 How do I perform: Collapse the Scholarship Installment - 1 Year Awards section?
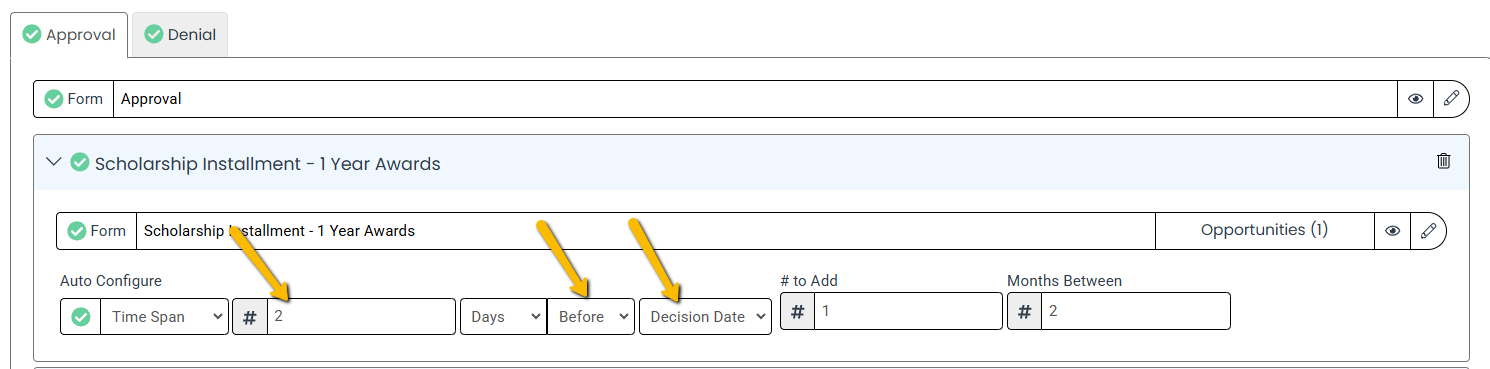click(54, 162)
